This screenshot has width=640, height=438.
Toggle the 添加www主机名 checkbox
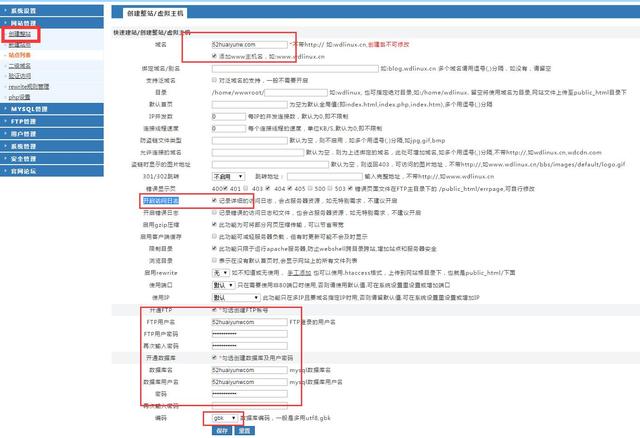pos(216,57)
